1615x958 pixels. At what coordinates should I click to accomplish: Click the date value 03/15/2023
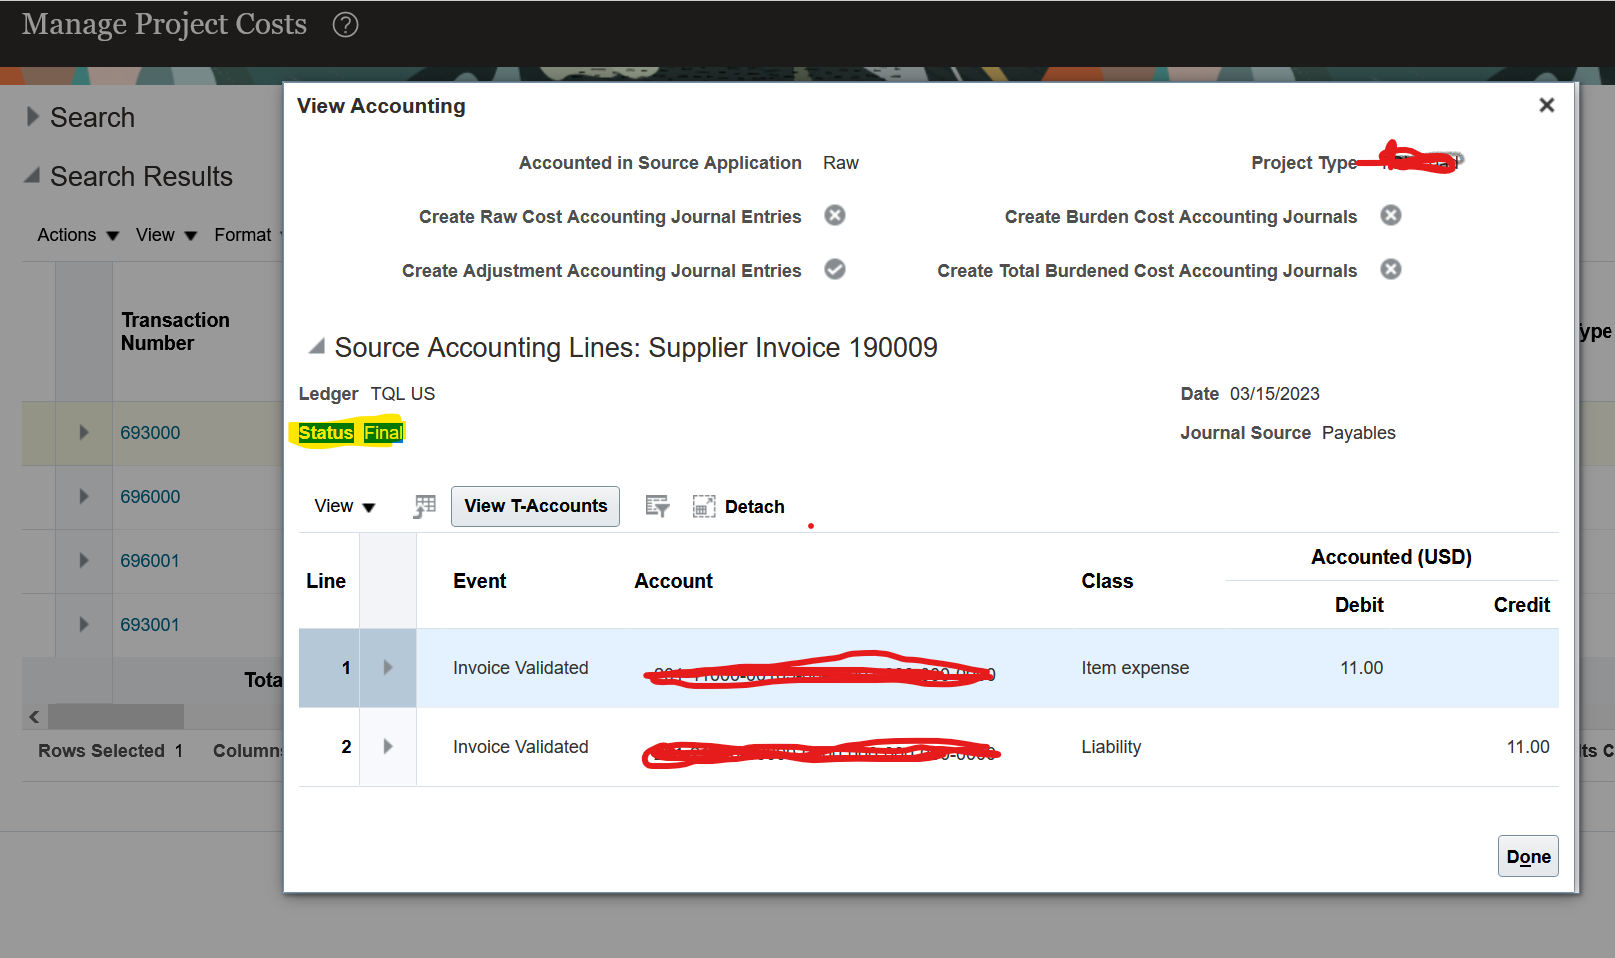pos(1274,394)
